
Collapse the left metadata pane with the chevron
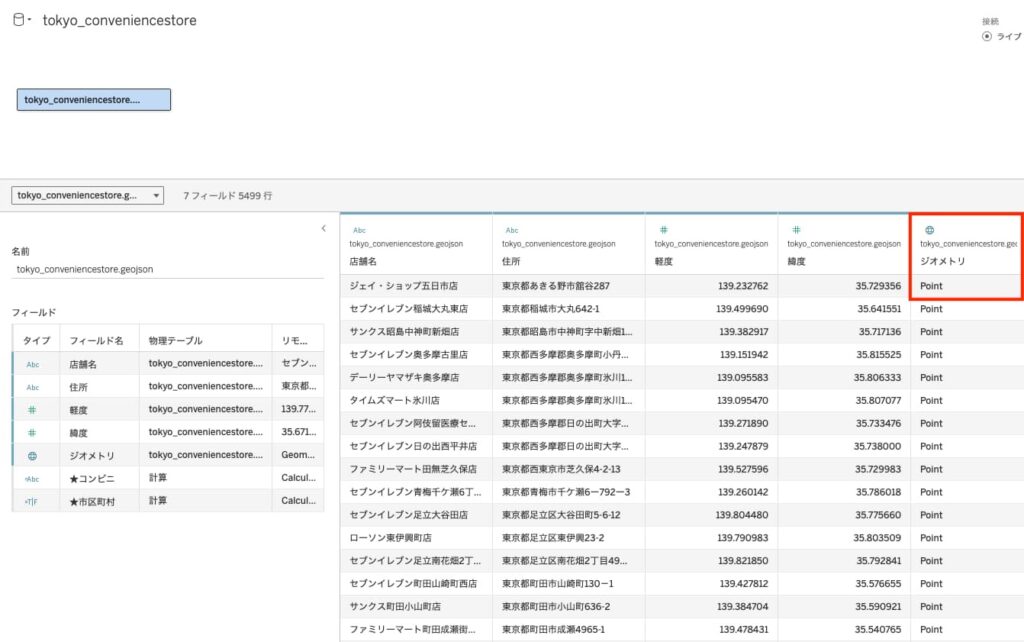323,229
